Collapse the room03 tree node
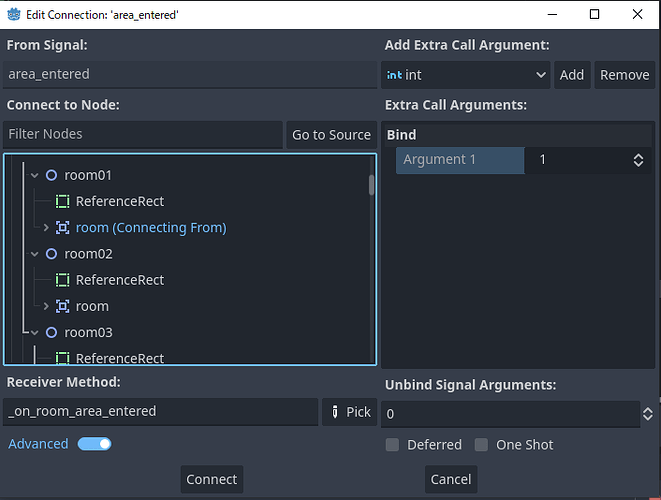 tap(35, 333)
